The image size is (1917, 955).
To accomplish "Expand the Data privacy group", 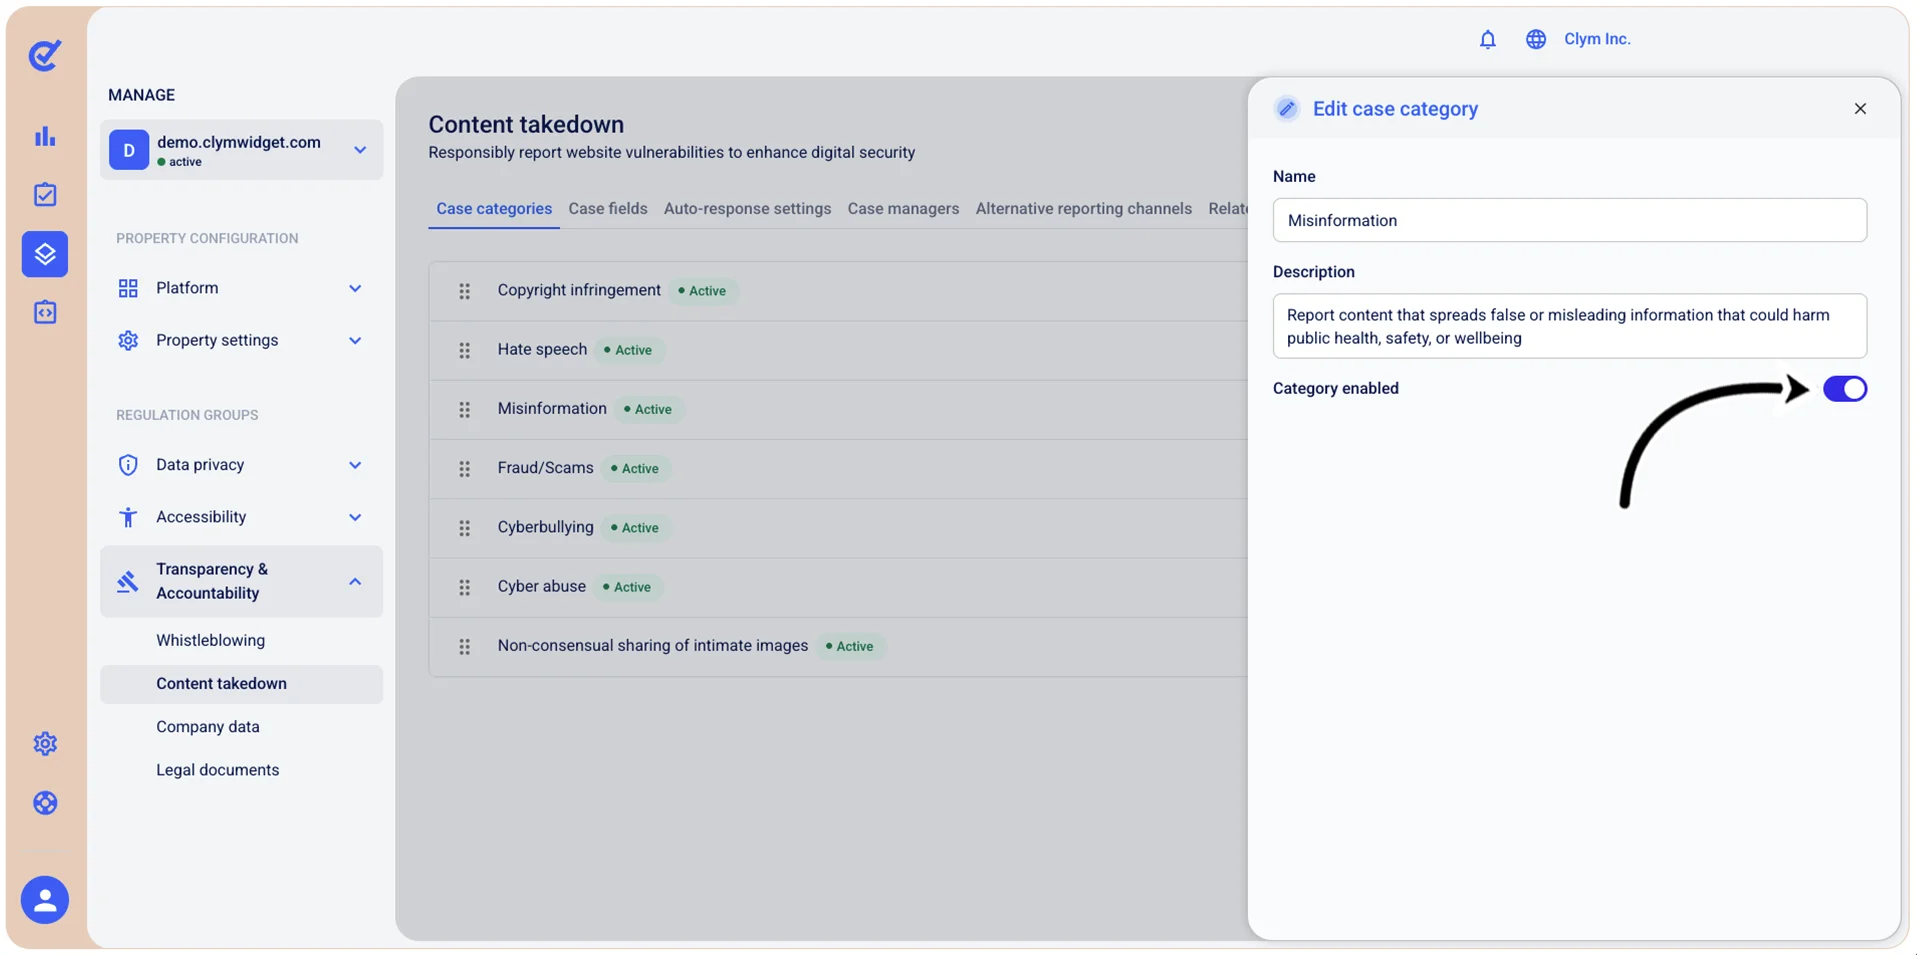I will tap(241, 465).
